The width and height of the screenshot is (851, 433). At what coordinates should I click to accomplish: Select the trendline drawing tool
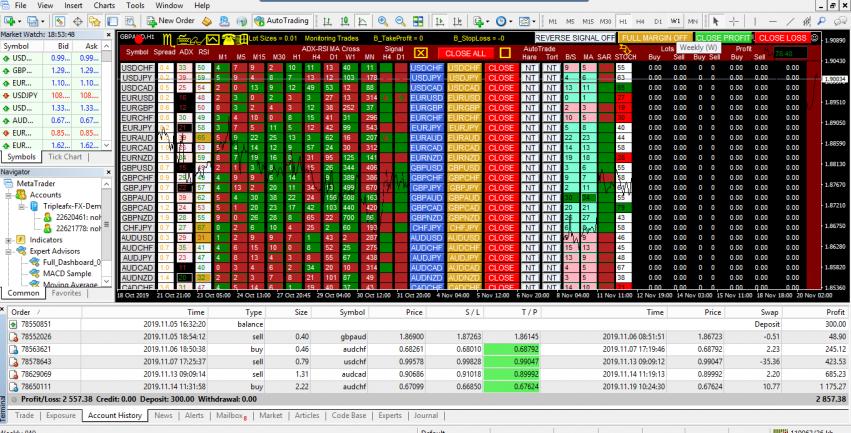point(790,22)
